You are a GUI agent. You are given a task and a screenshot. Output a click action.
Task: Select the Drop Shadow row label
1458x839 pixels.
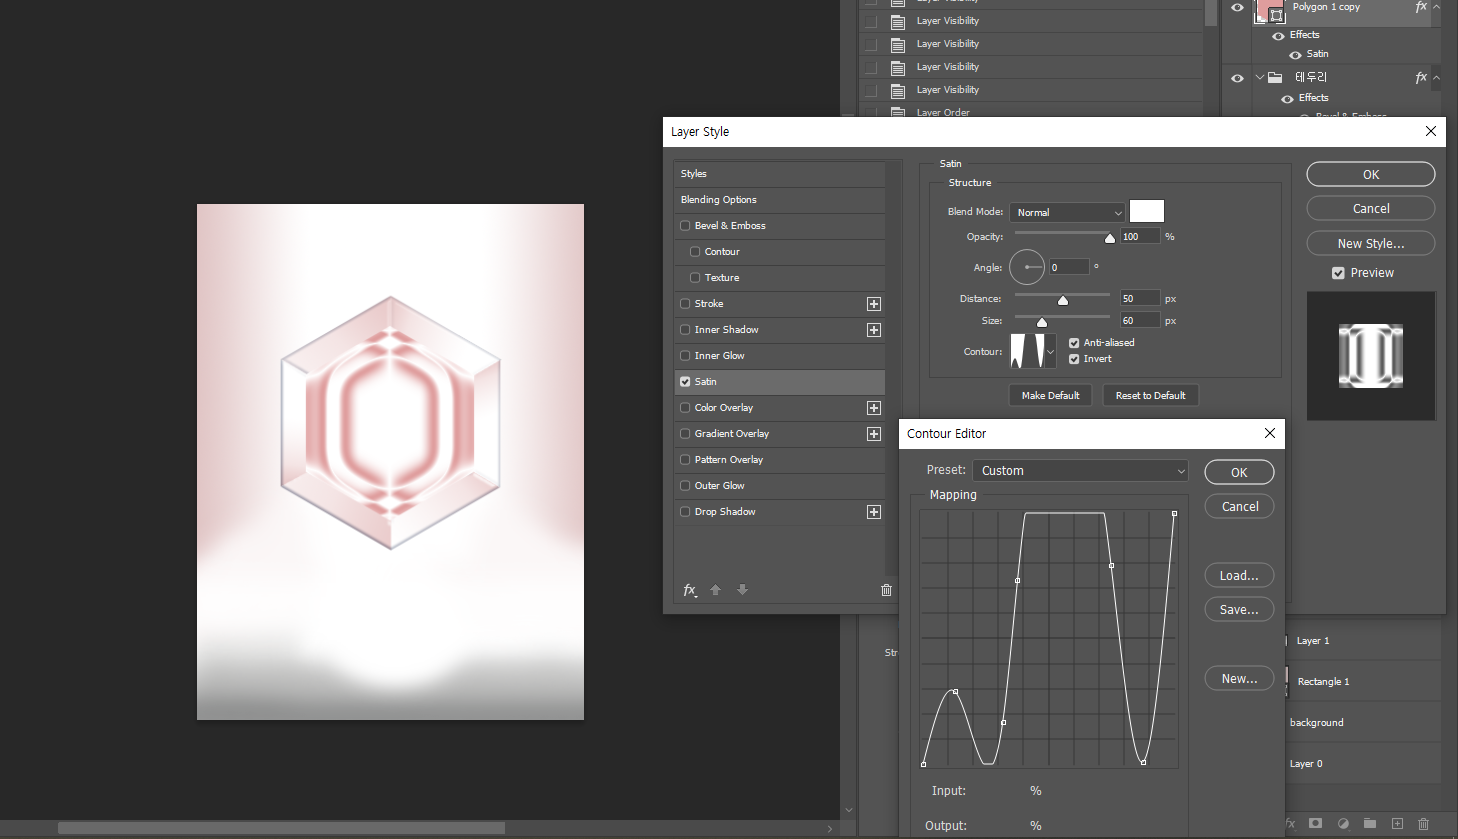(x=725, y=512)
